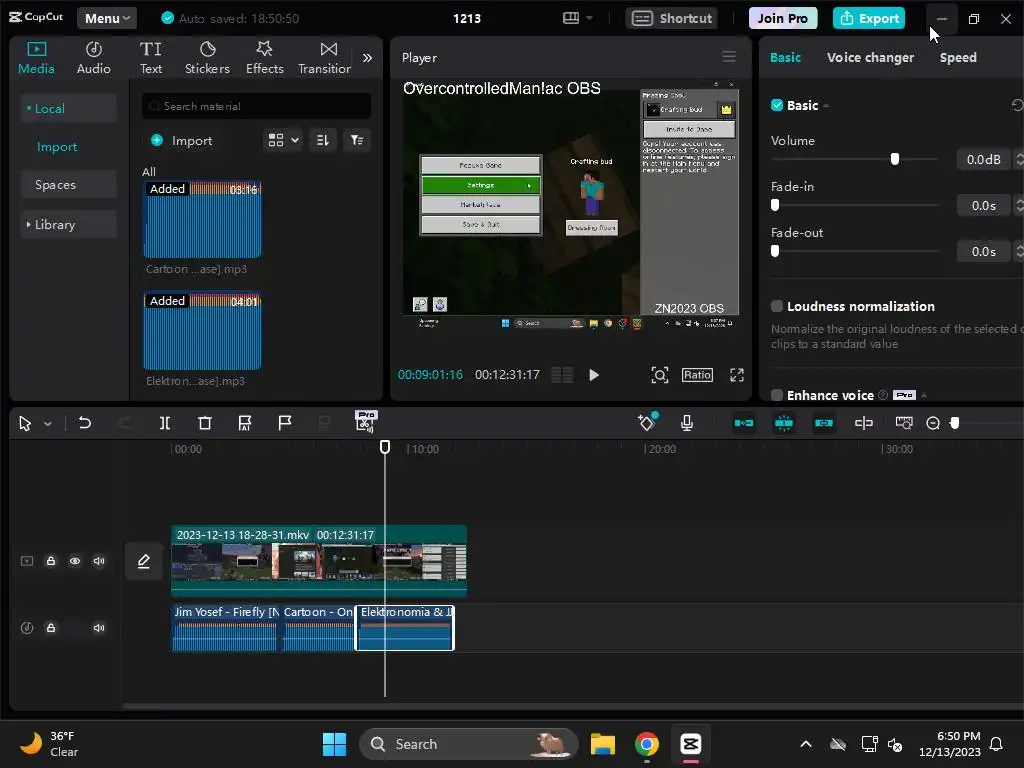The image size is (1024, 768).
Task: Lock the audio track
Action: click(50, 628)
